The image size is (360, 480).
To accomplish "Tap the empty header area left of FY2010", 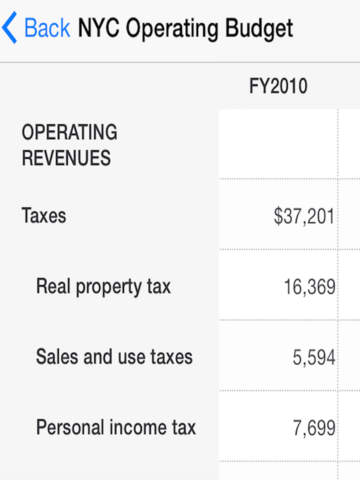I will 109,86.
